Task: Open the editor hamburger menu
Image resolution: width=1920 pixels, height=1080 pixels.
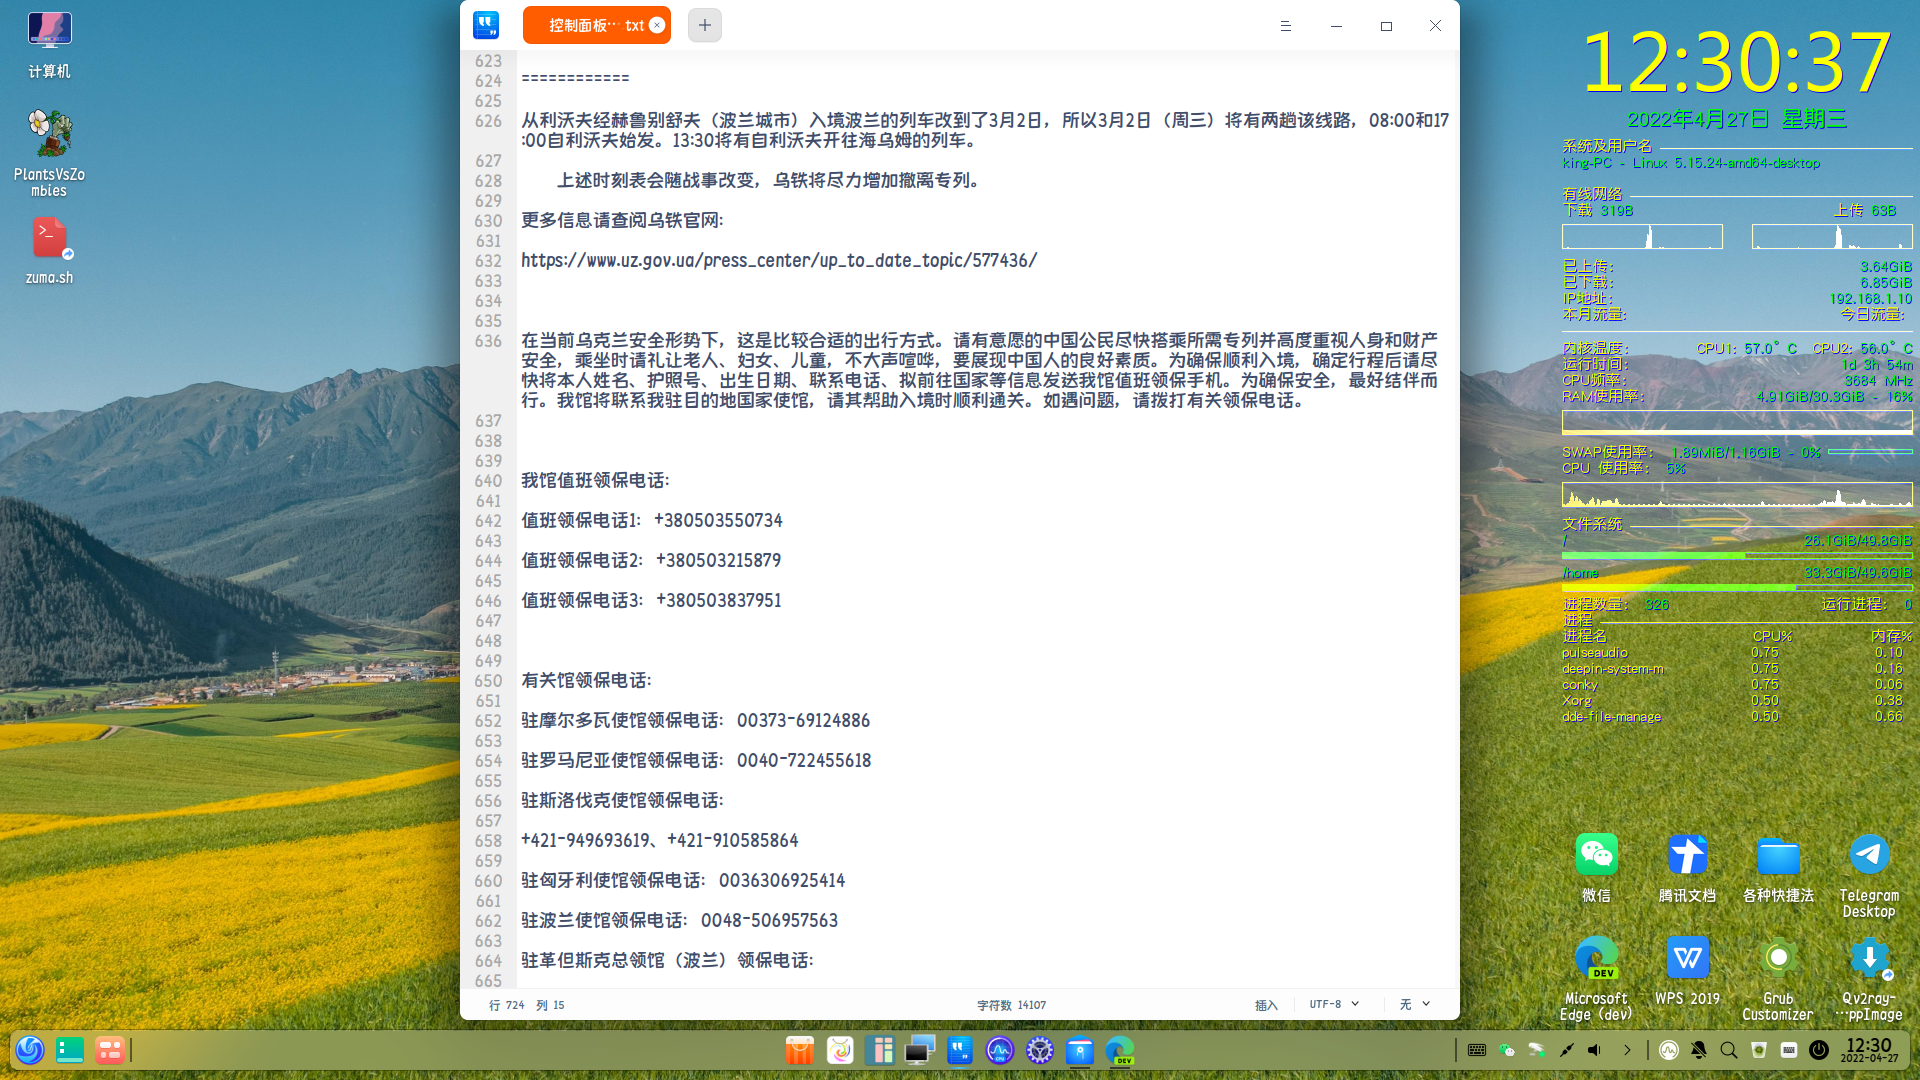Action: 1286,25
